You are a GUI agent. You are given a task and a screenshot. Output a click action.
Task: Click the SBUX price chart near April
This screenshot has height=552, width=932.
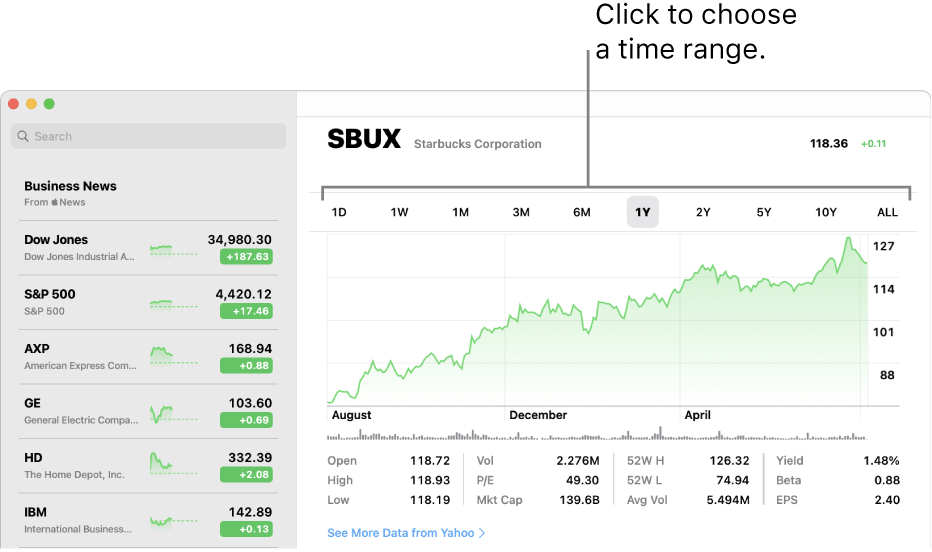pos(697,321)
